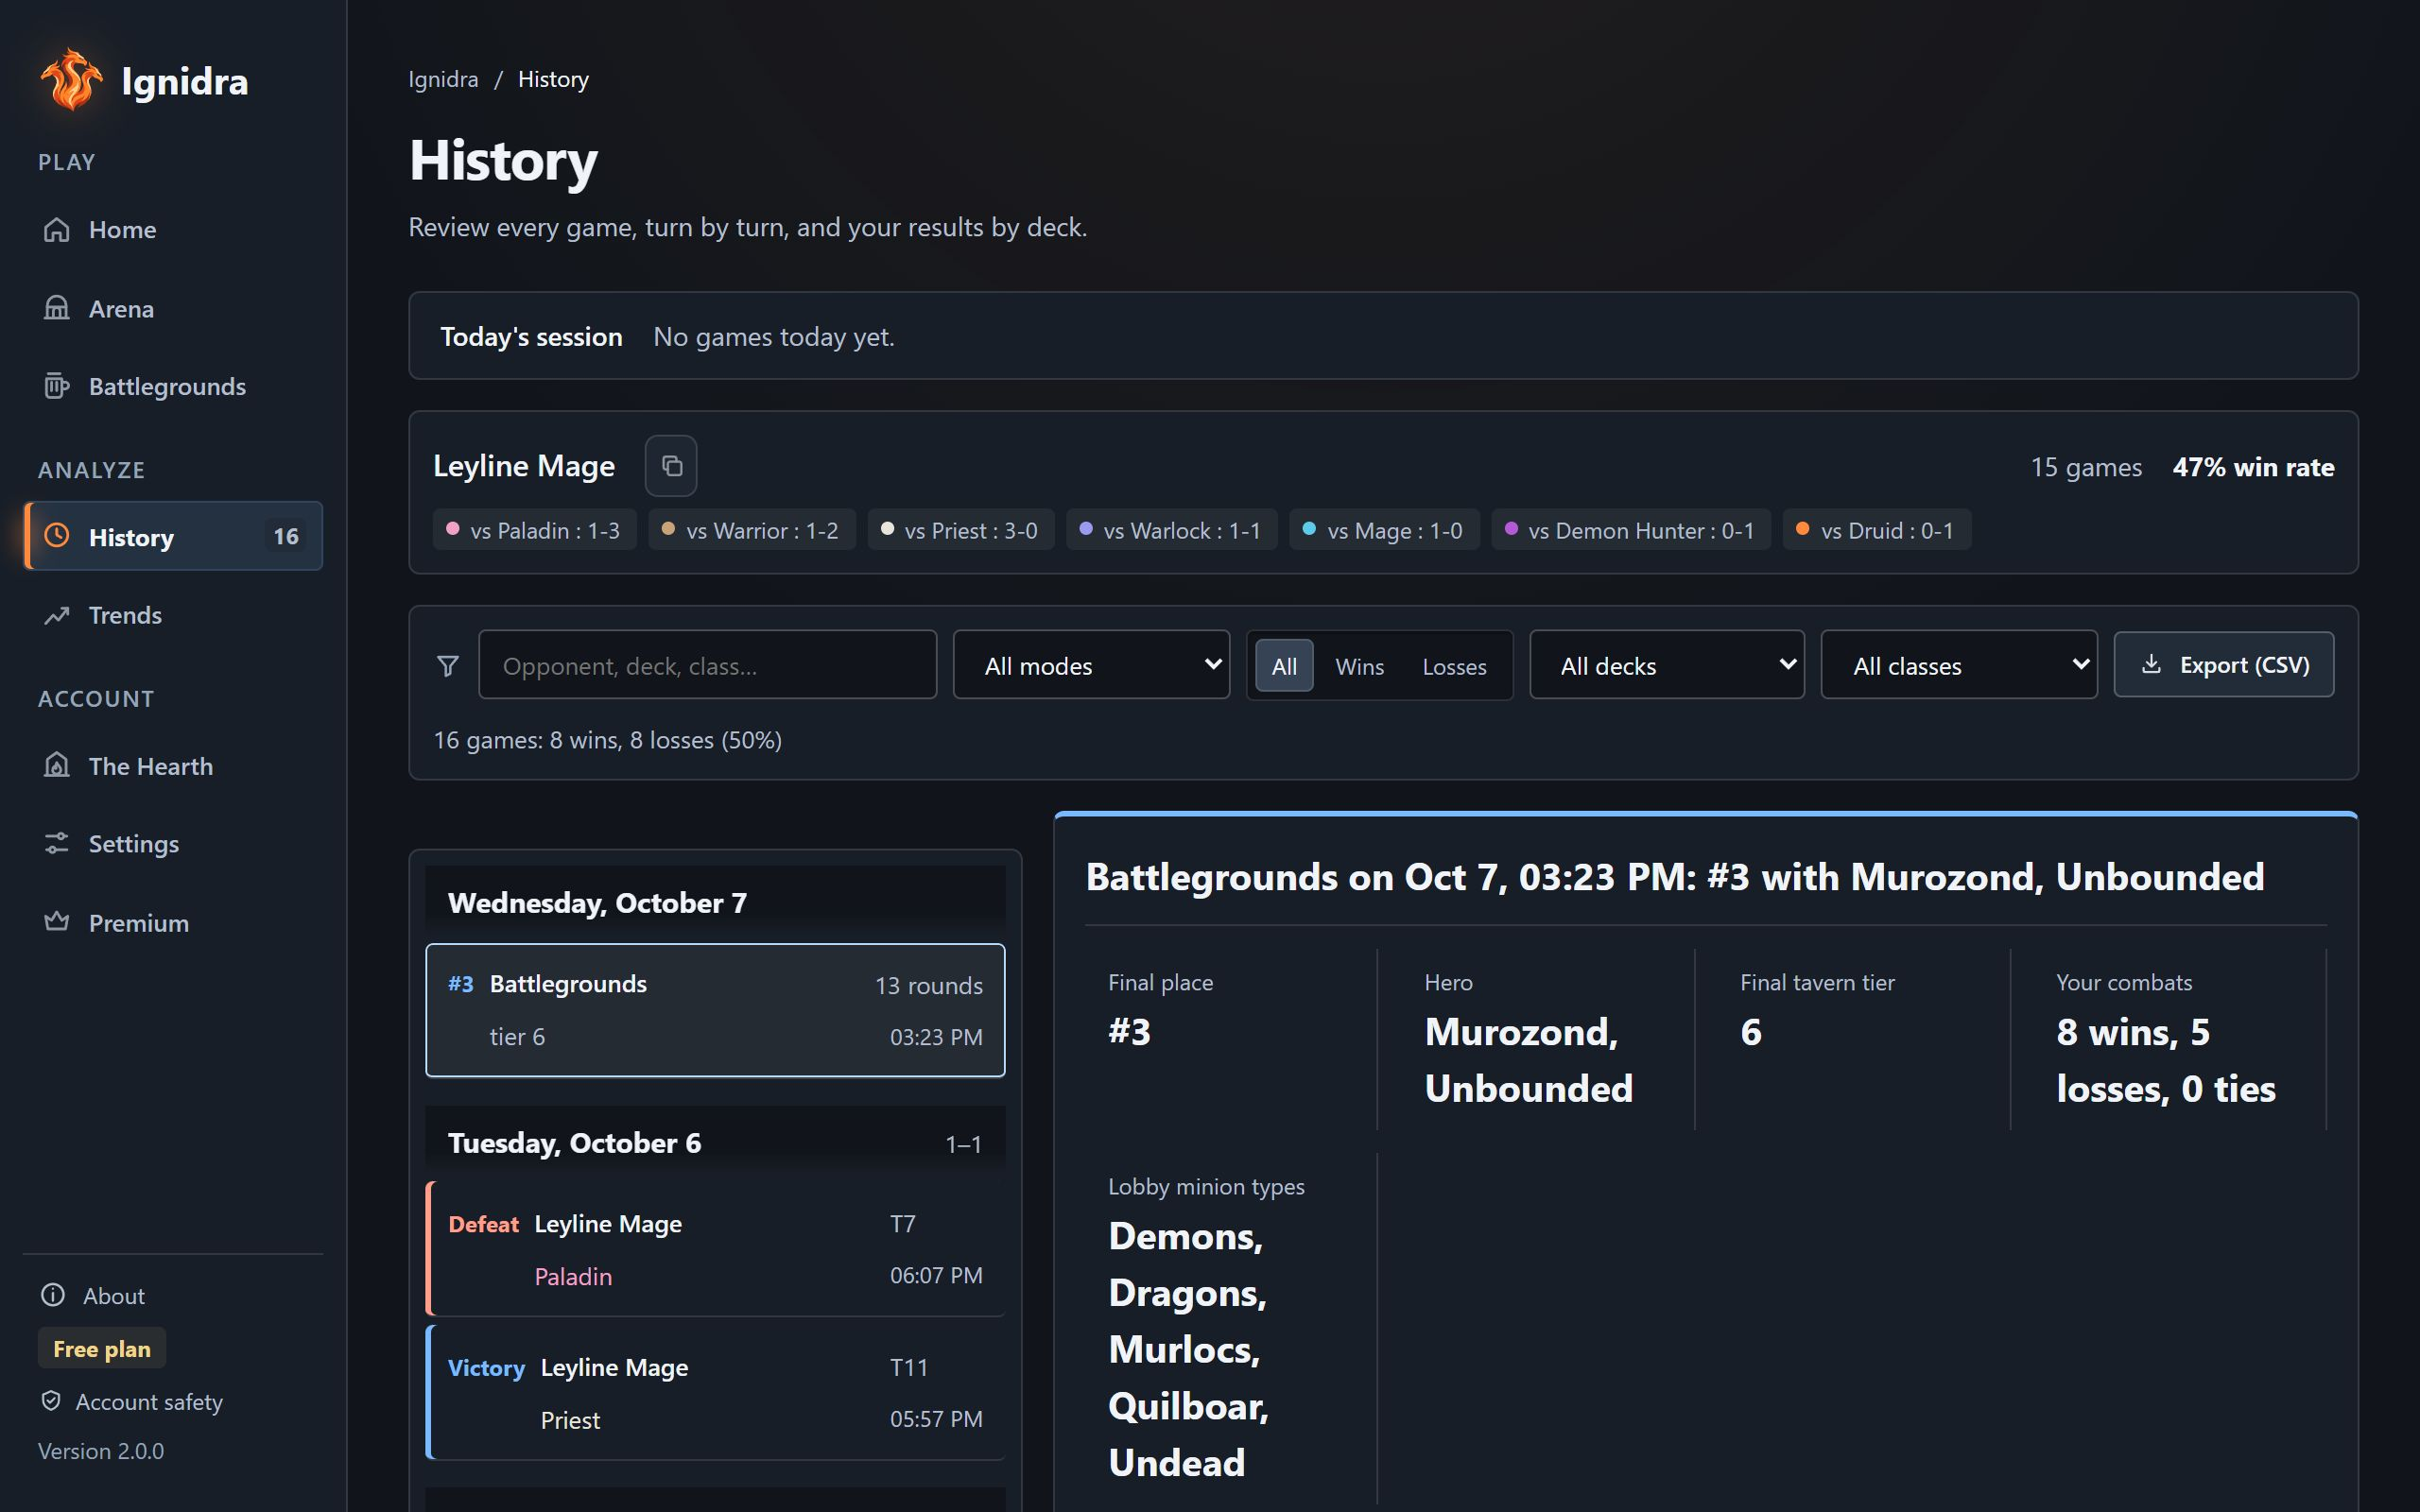The height and width of the screenshot is (1512, 2420).
Task: Open The Hearth icon in sidebar
Action: 57,766
